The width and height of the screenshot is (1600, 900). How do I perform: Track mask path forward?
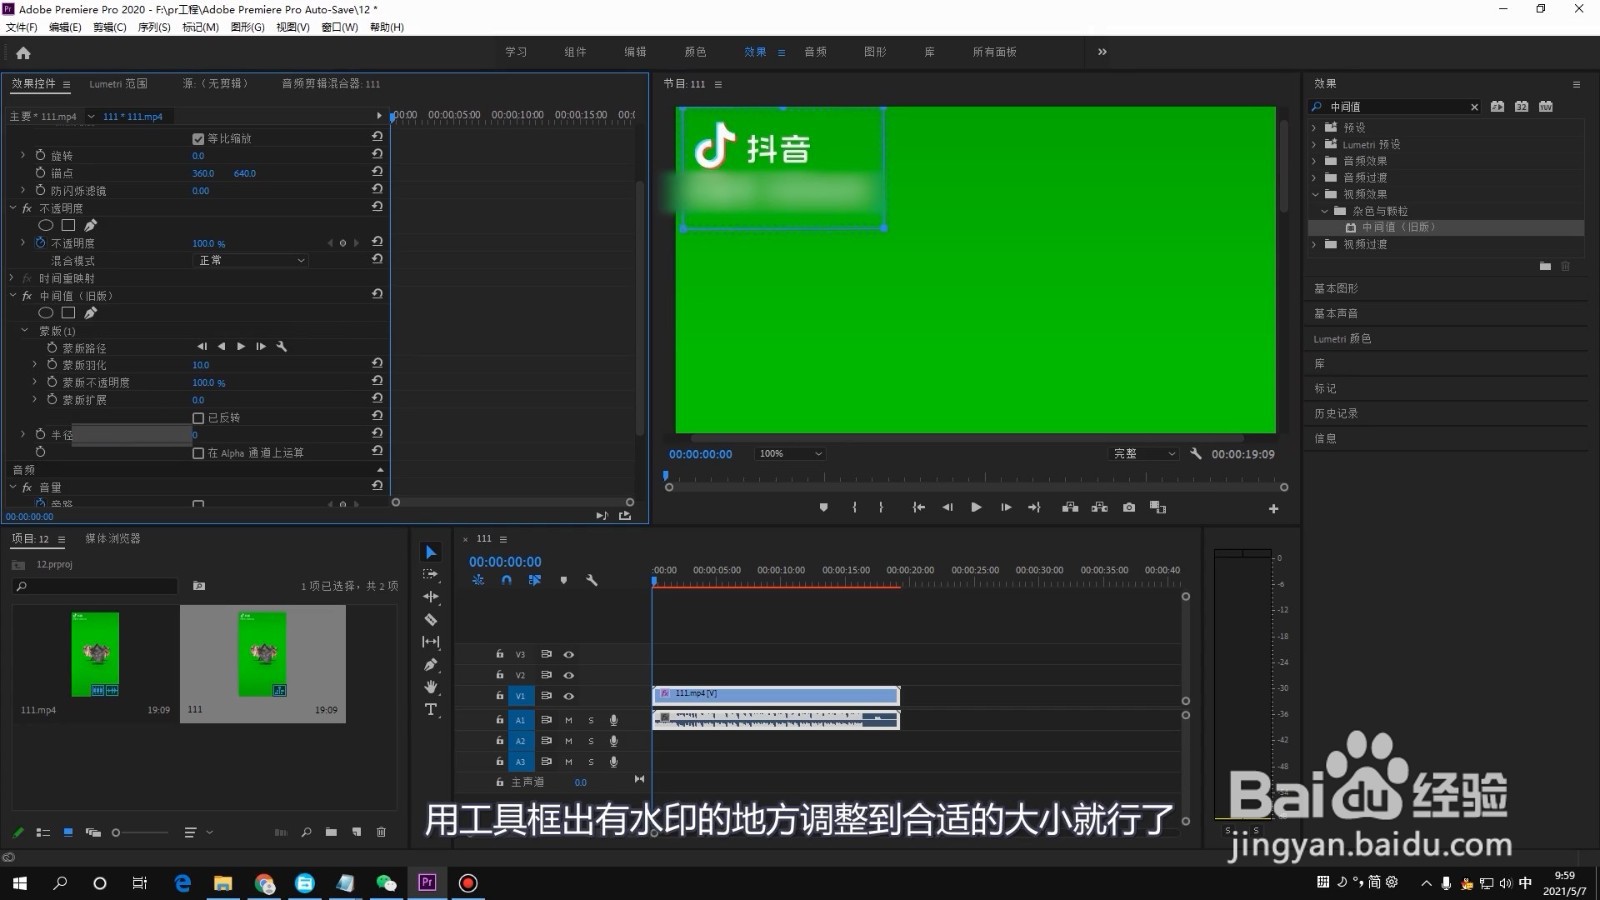241,347
